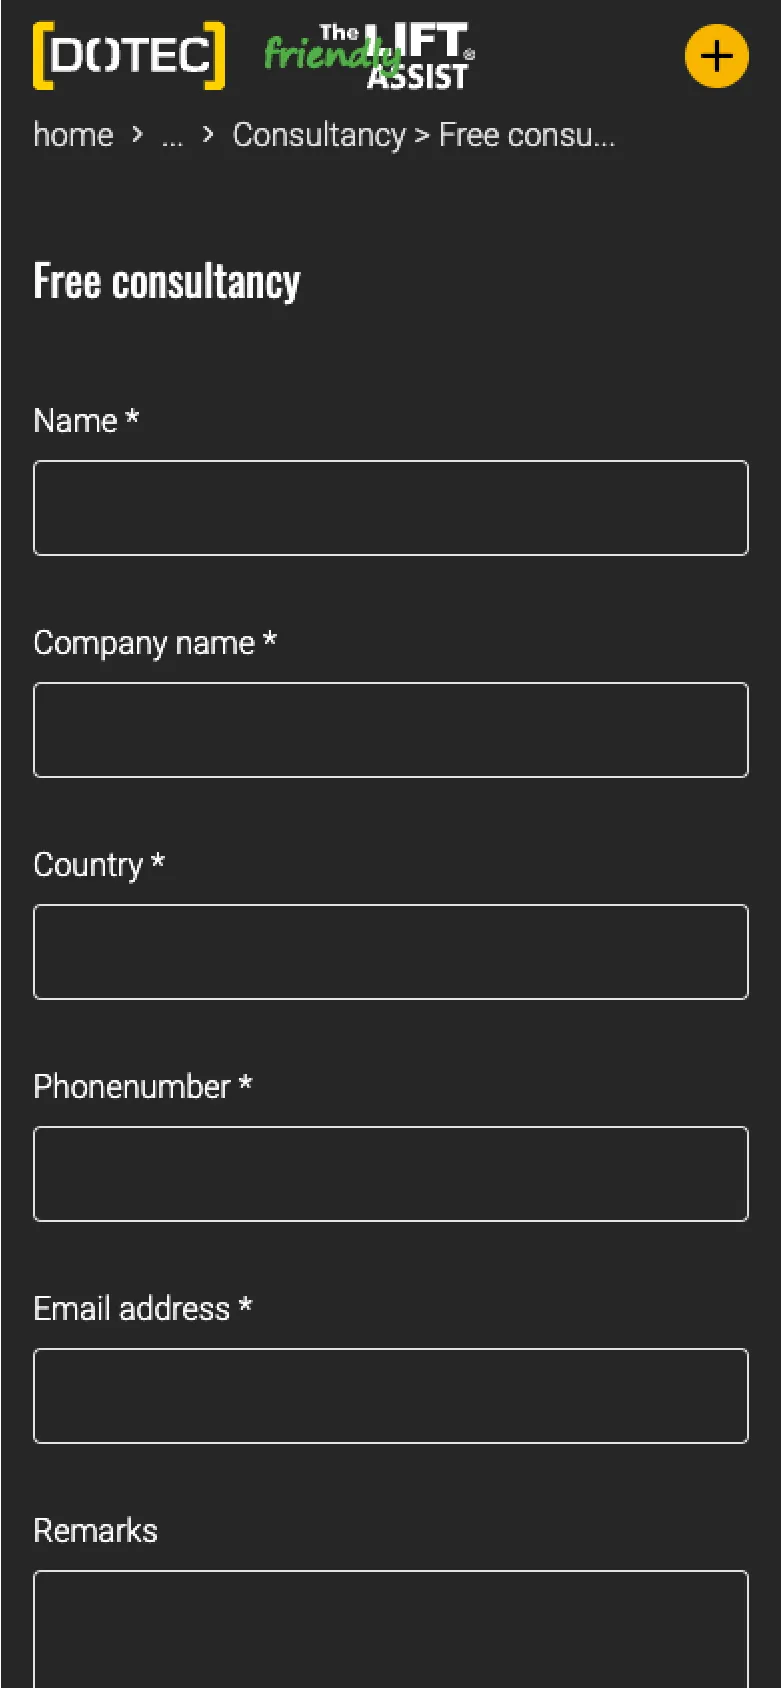Click the Company name label text

coord(144,643)
